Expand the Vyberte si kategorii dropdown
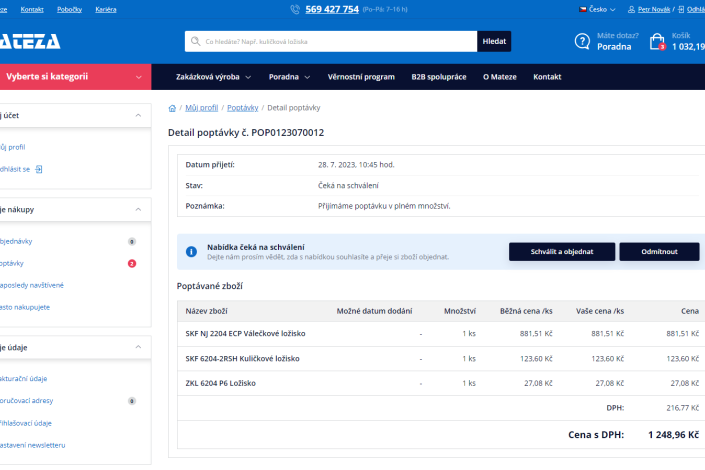 click(x=75, y=77)
